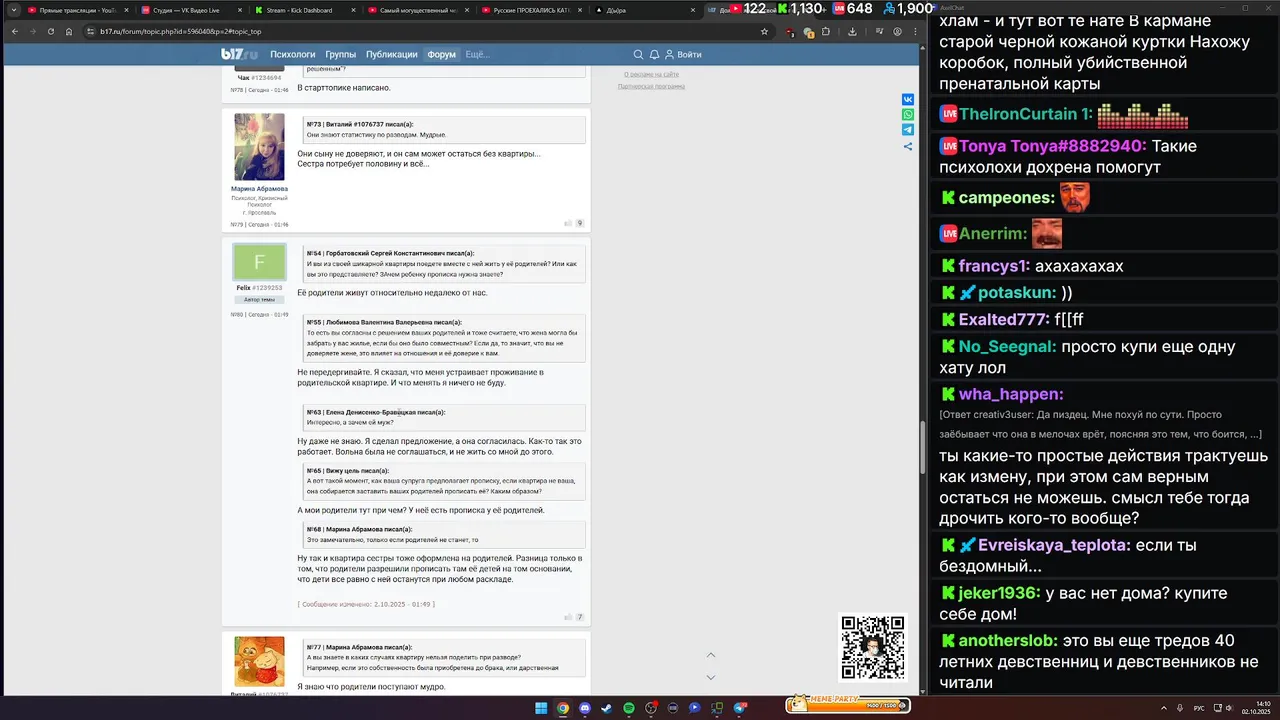Expand hidden system tray icons

[x=1164, y=708]
